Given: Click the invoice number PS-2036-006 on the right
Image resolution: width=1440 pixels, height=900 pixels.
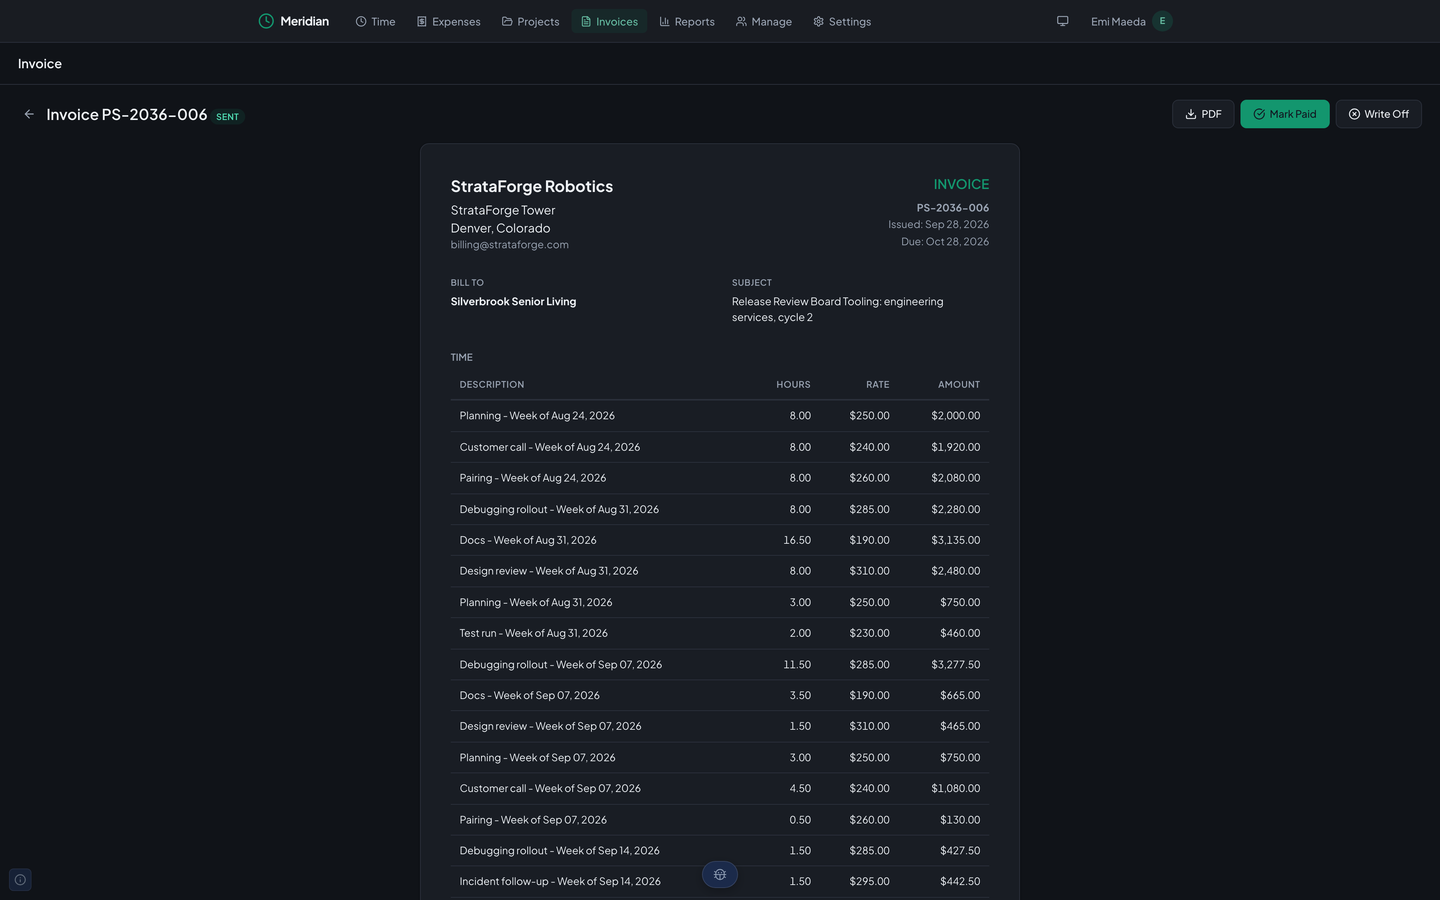Looking at the screenshot, I should tap(953, 208).
